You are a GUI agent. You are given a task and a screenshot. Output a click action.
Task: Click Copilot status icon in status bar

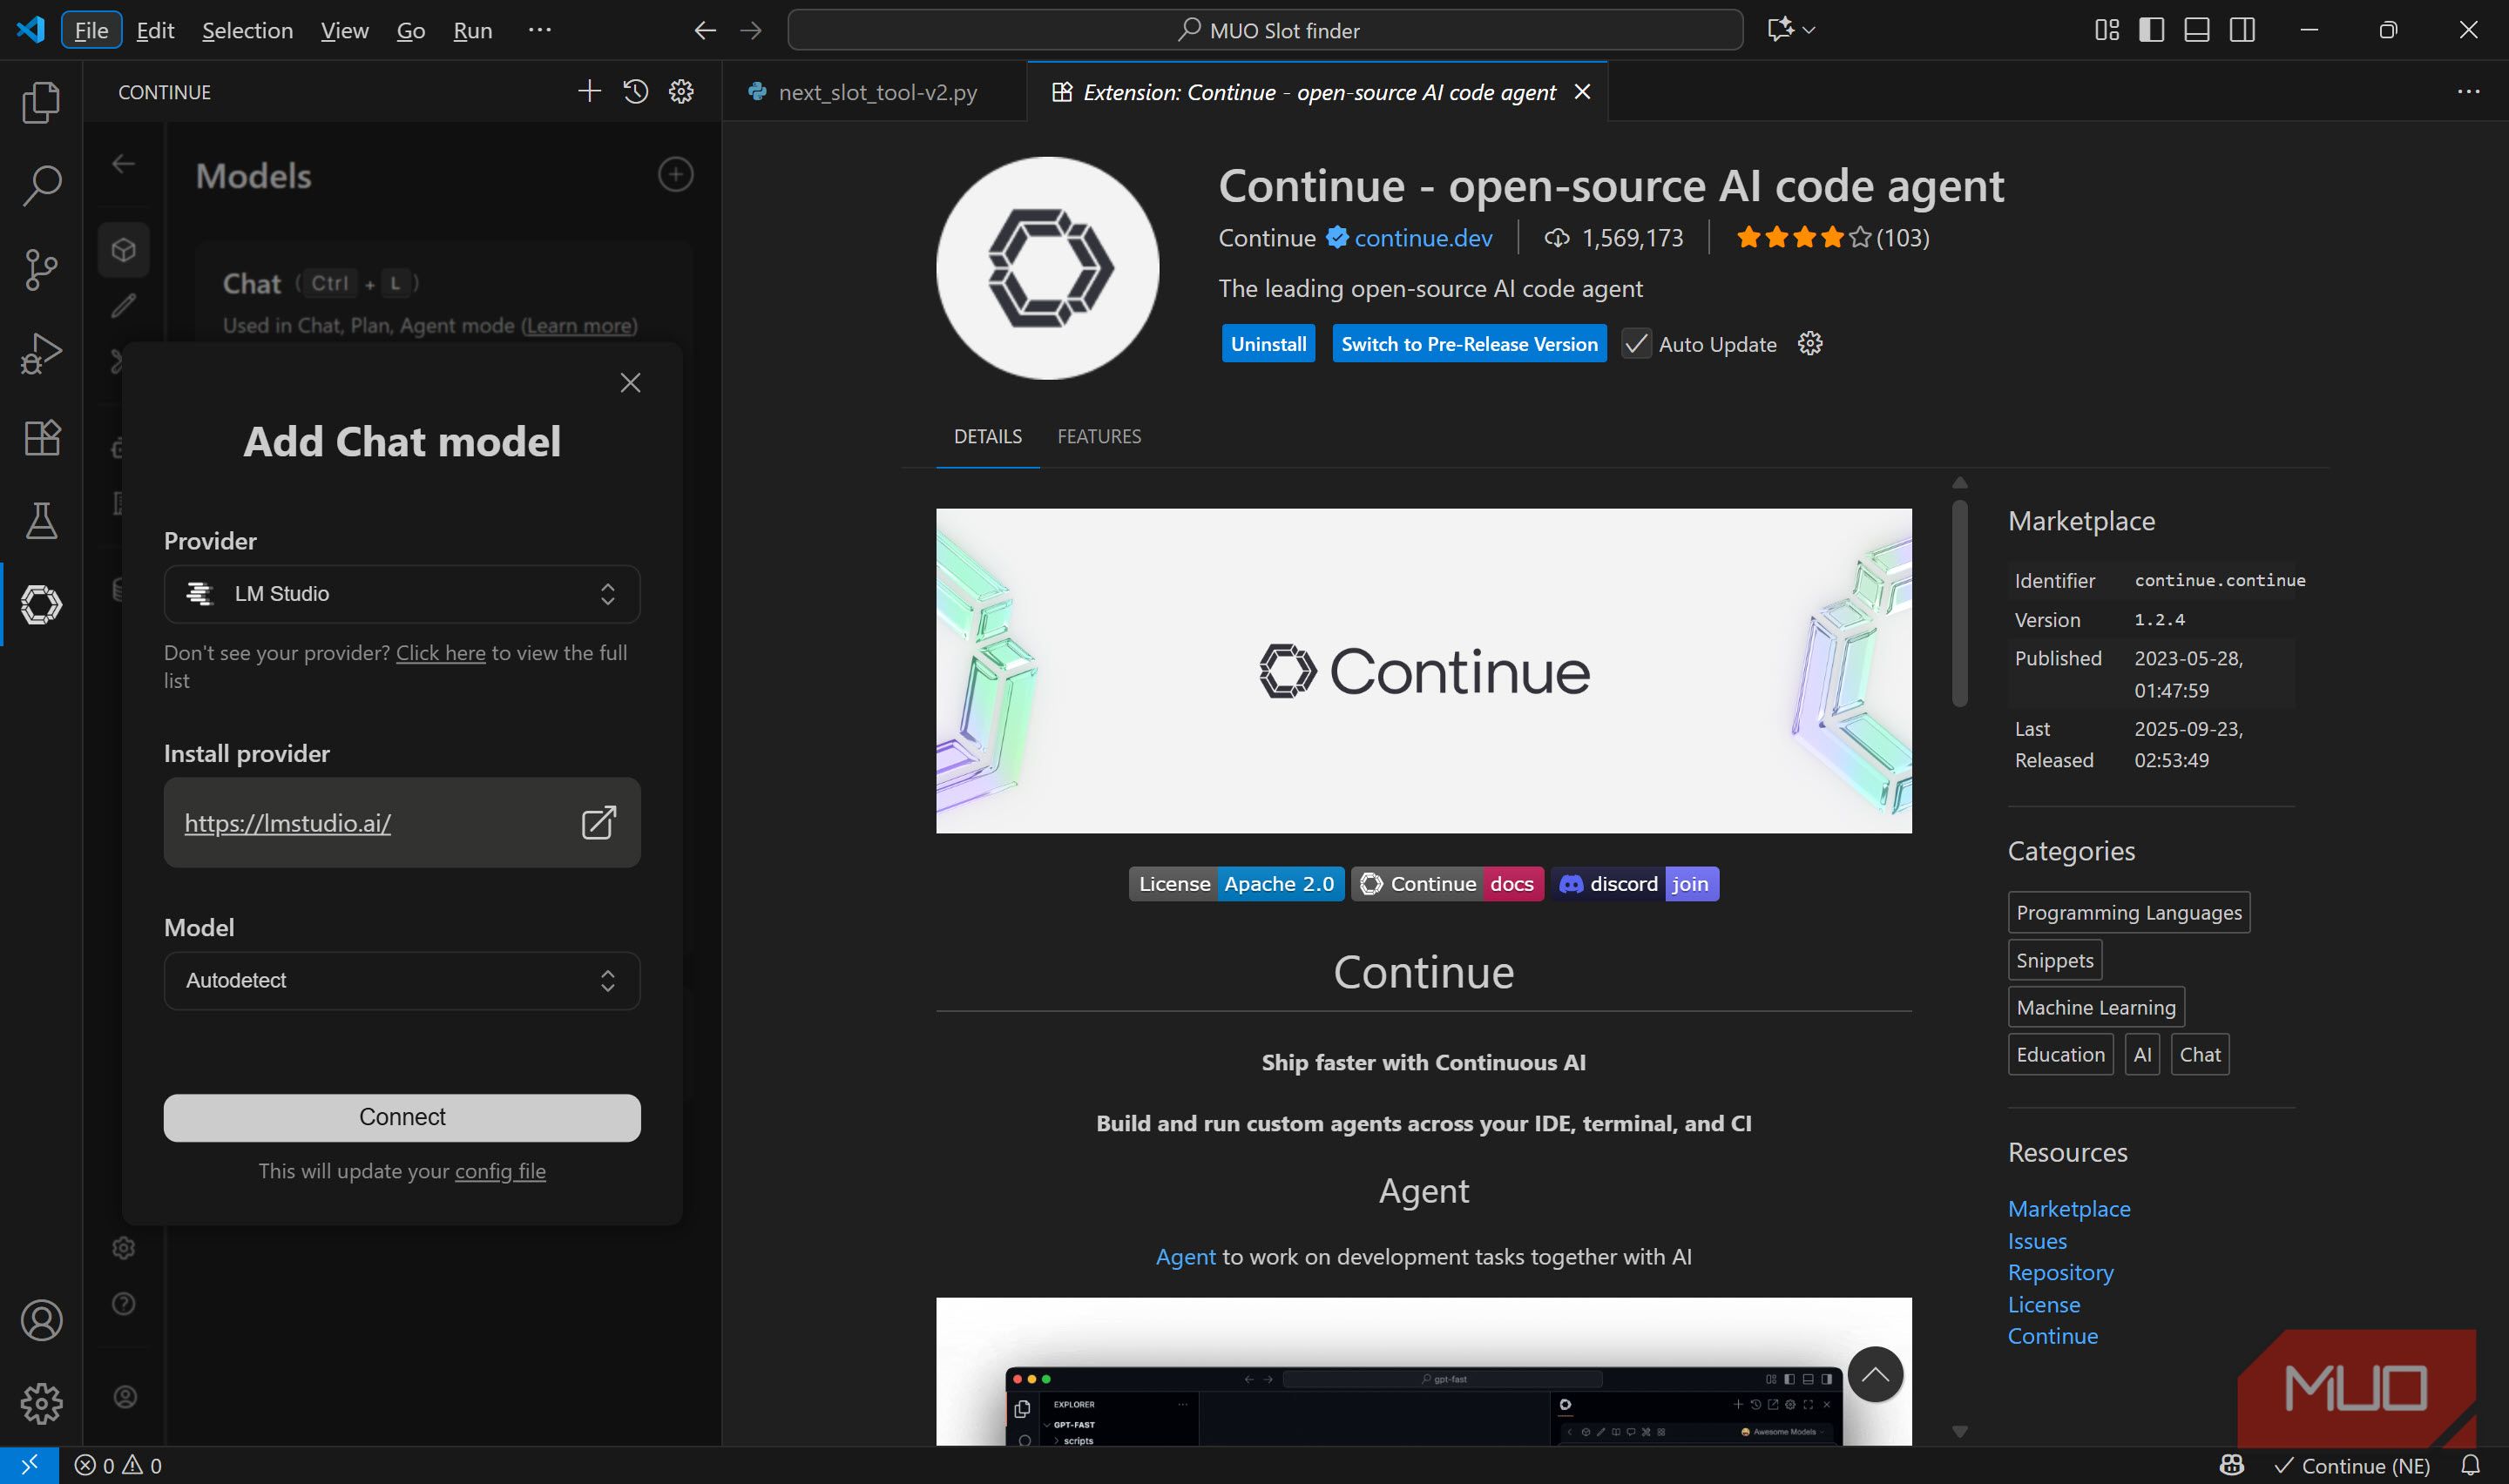click(x=2232, y=1465)
